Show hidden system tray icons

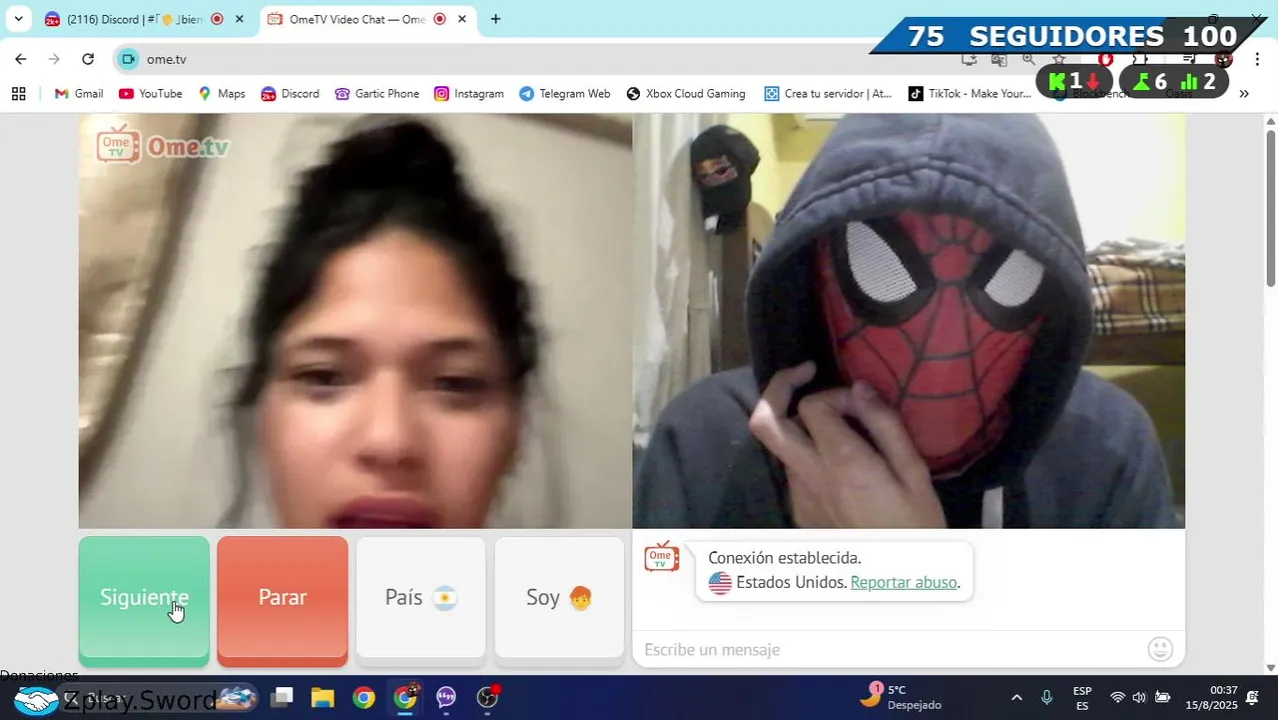point(1017,697)
